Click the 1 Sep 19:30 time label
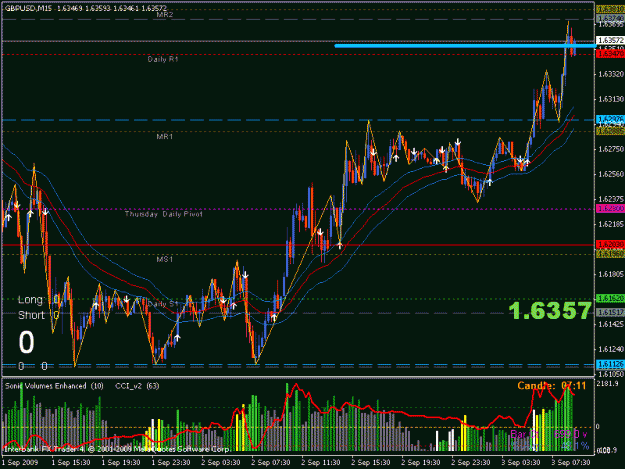The height and width of the screenshot is (469, 625). [x=121, y=463]
